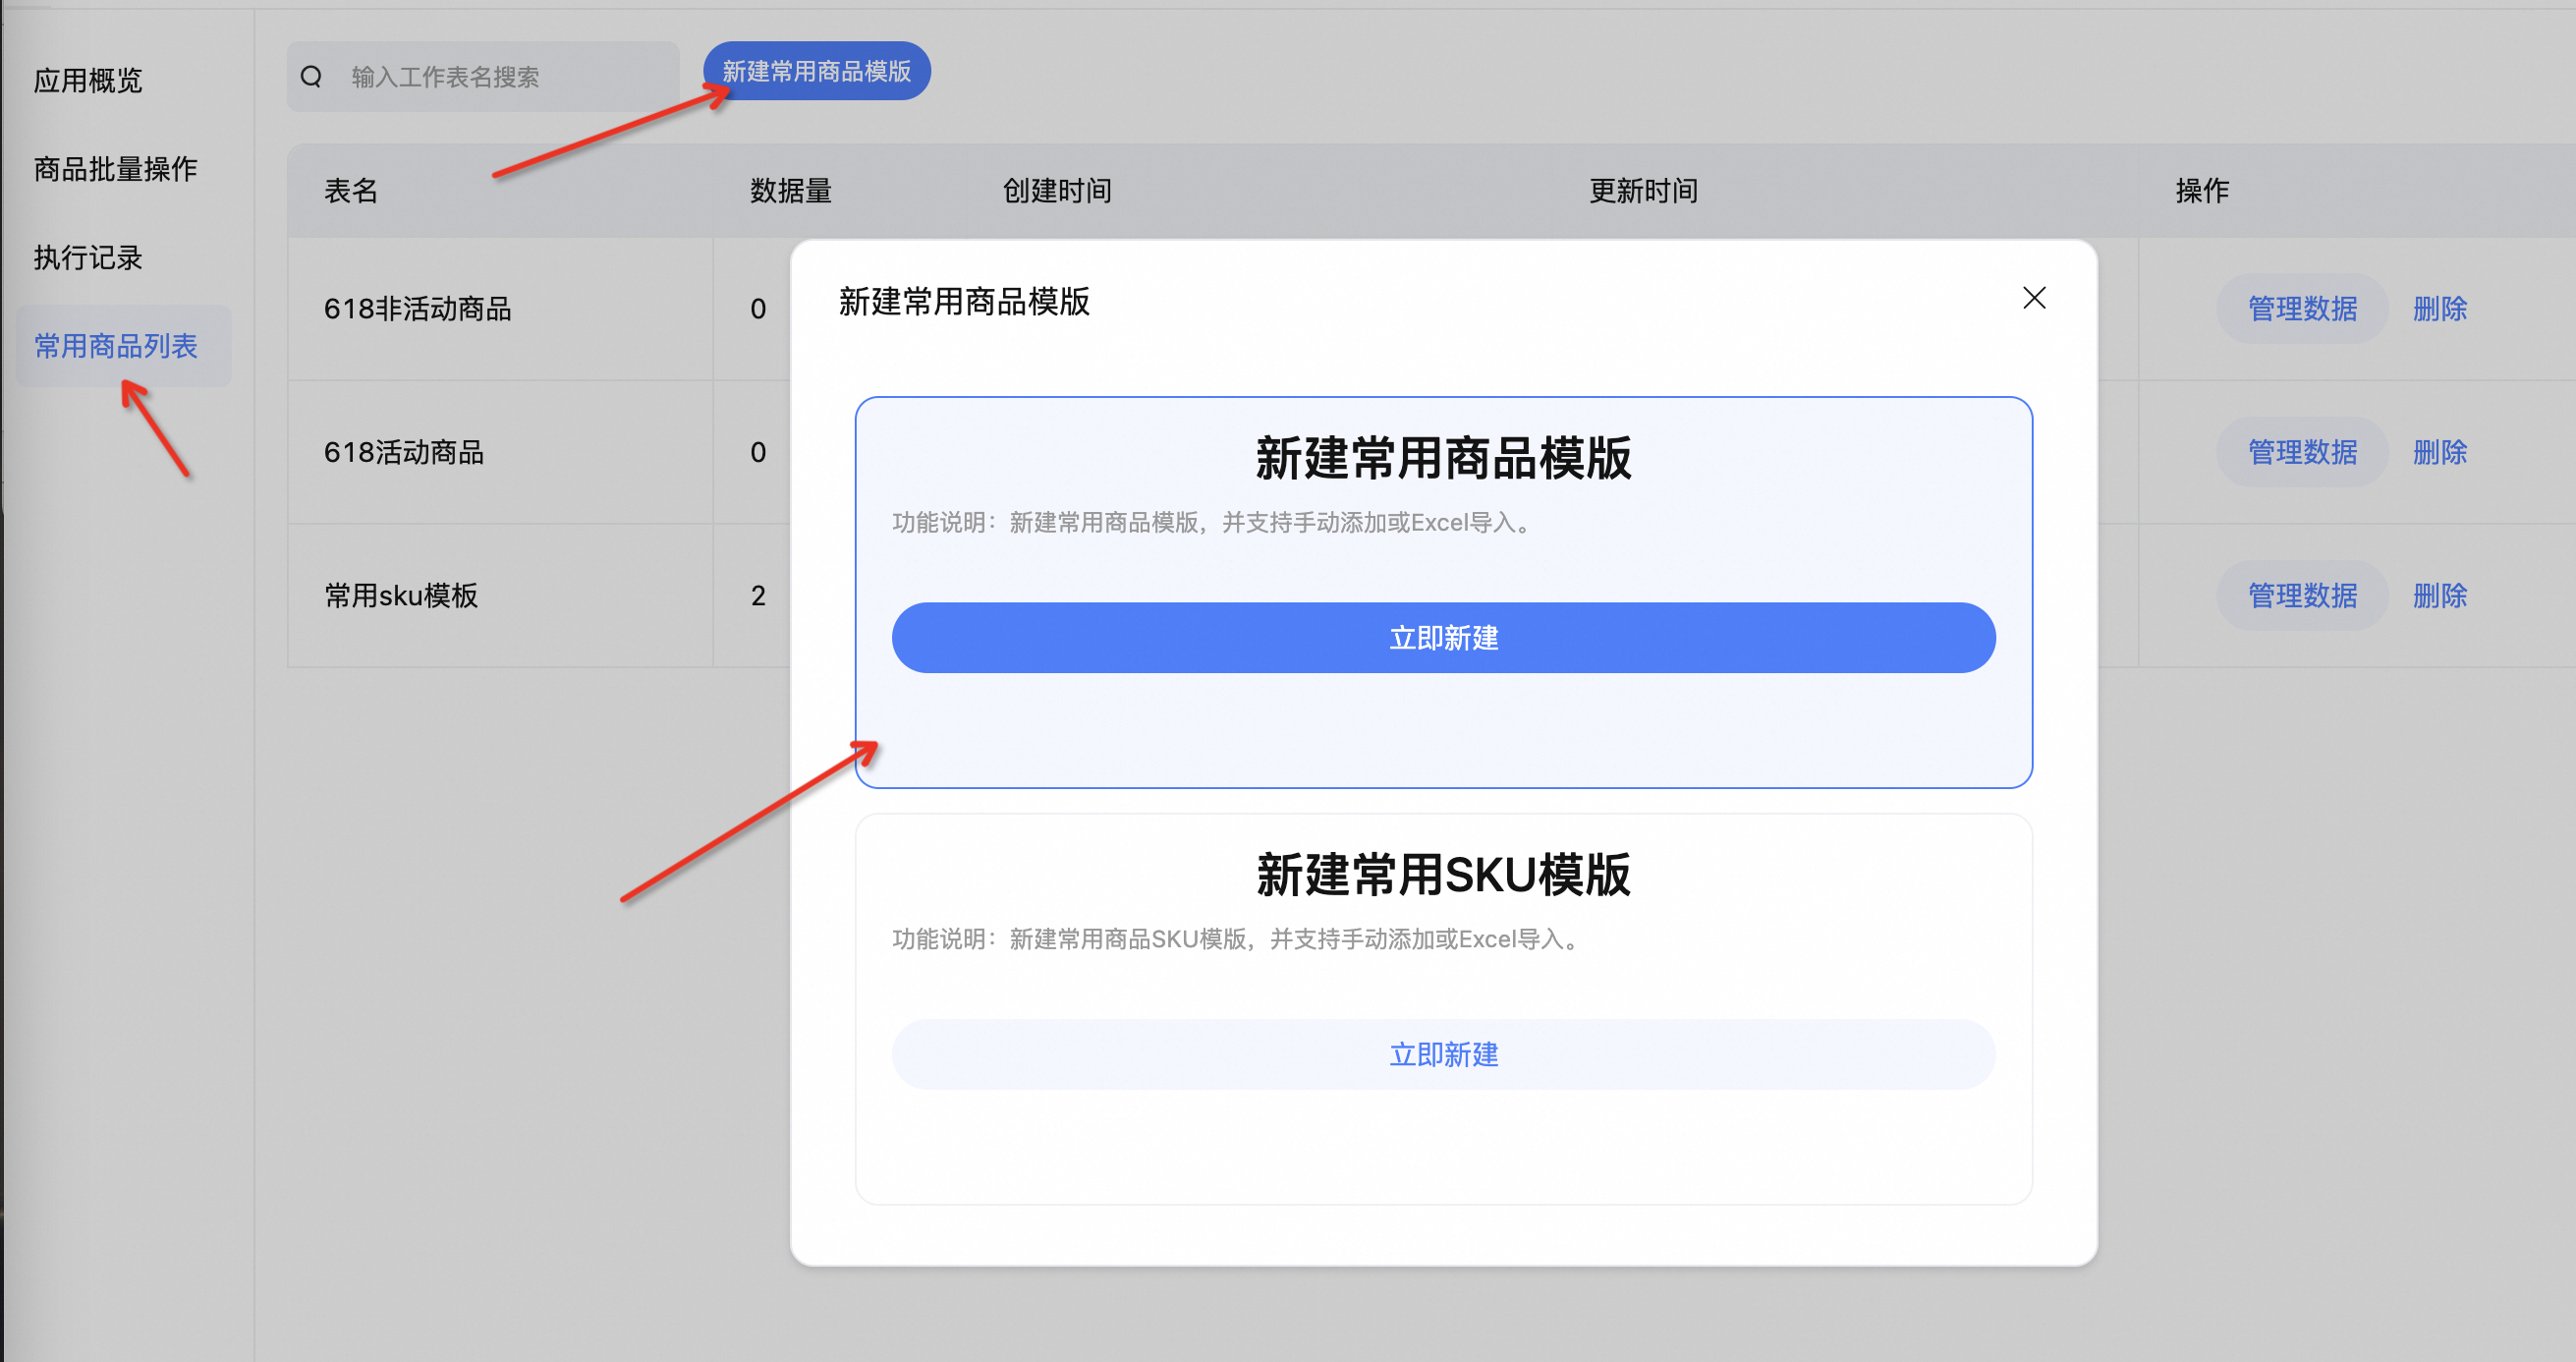Image resolution: width=2576 pixels, height=1362 pixels.
Task: Close the 新建常用商品模版 dialog
Action: (2033, 298)
